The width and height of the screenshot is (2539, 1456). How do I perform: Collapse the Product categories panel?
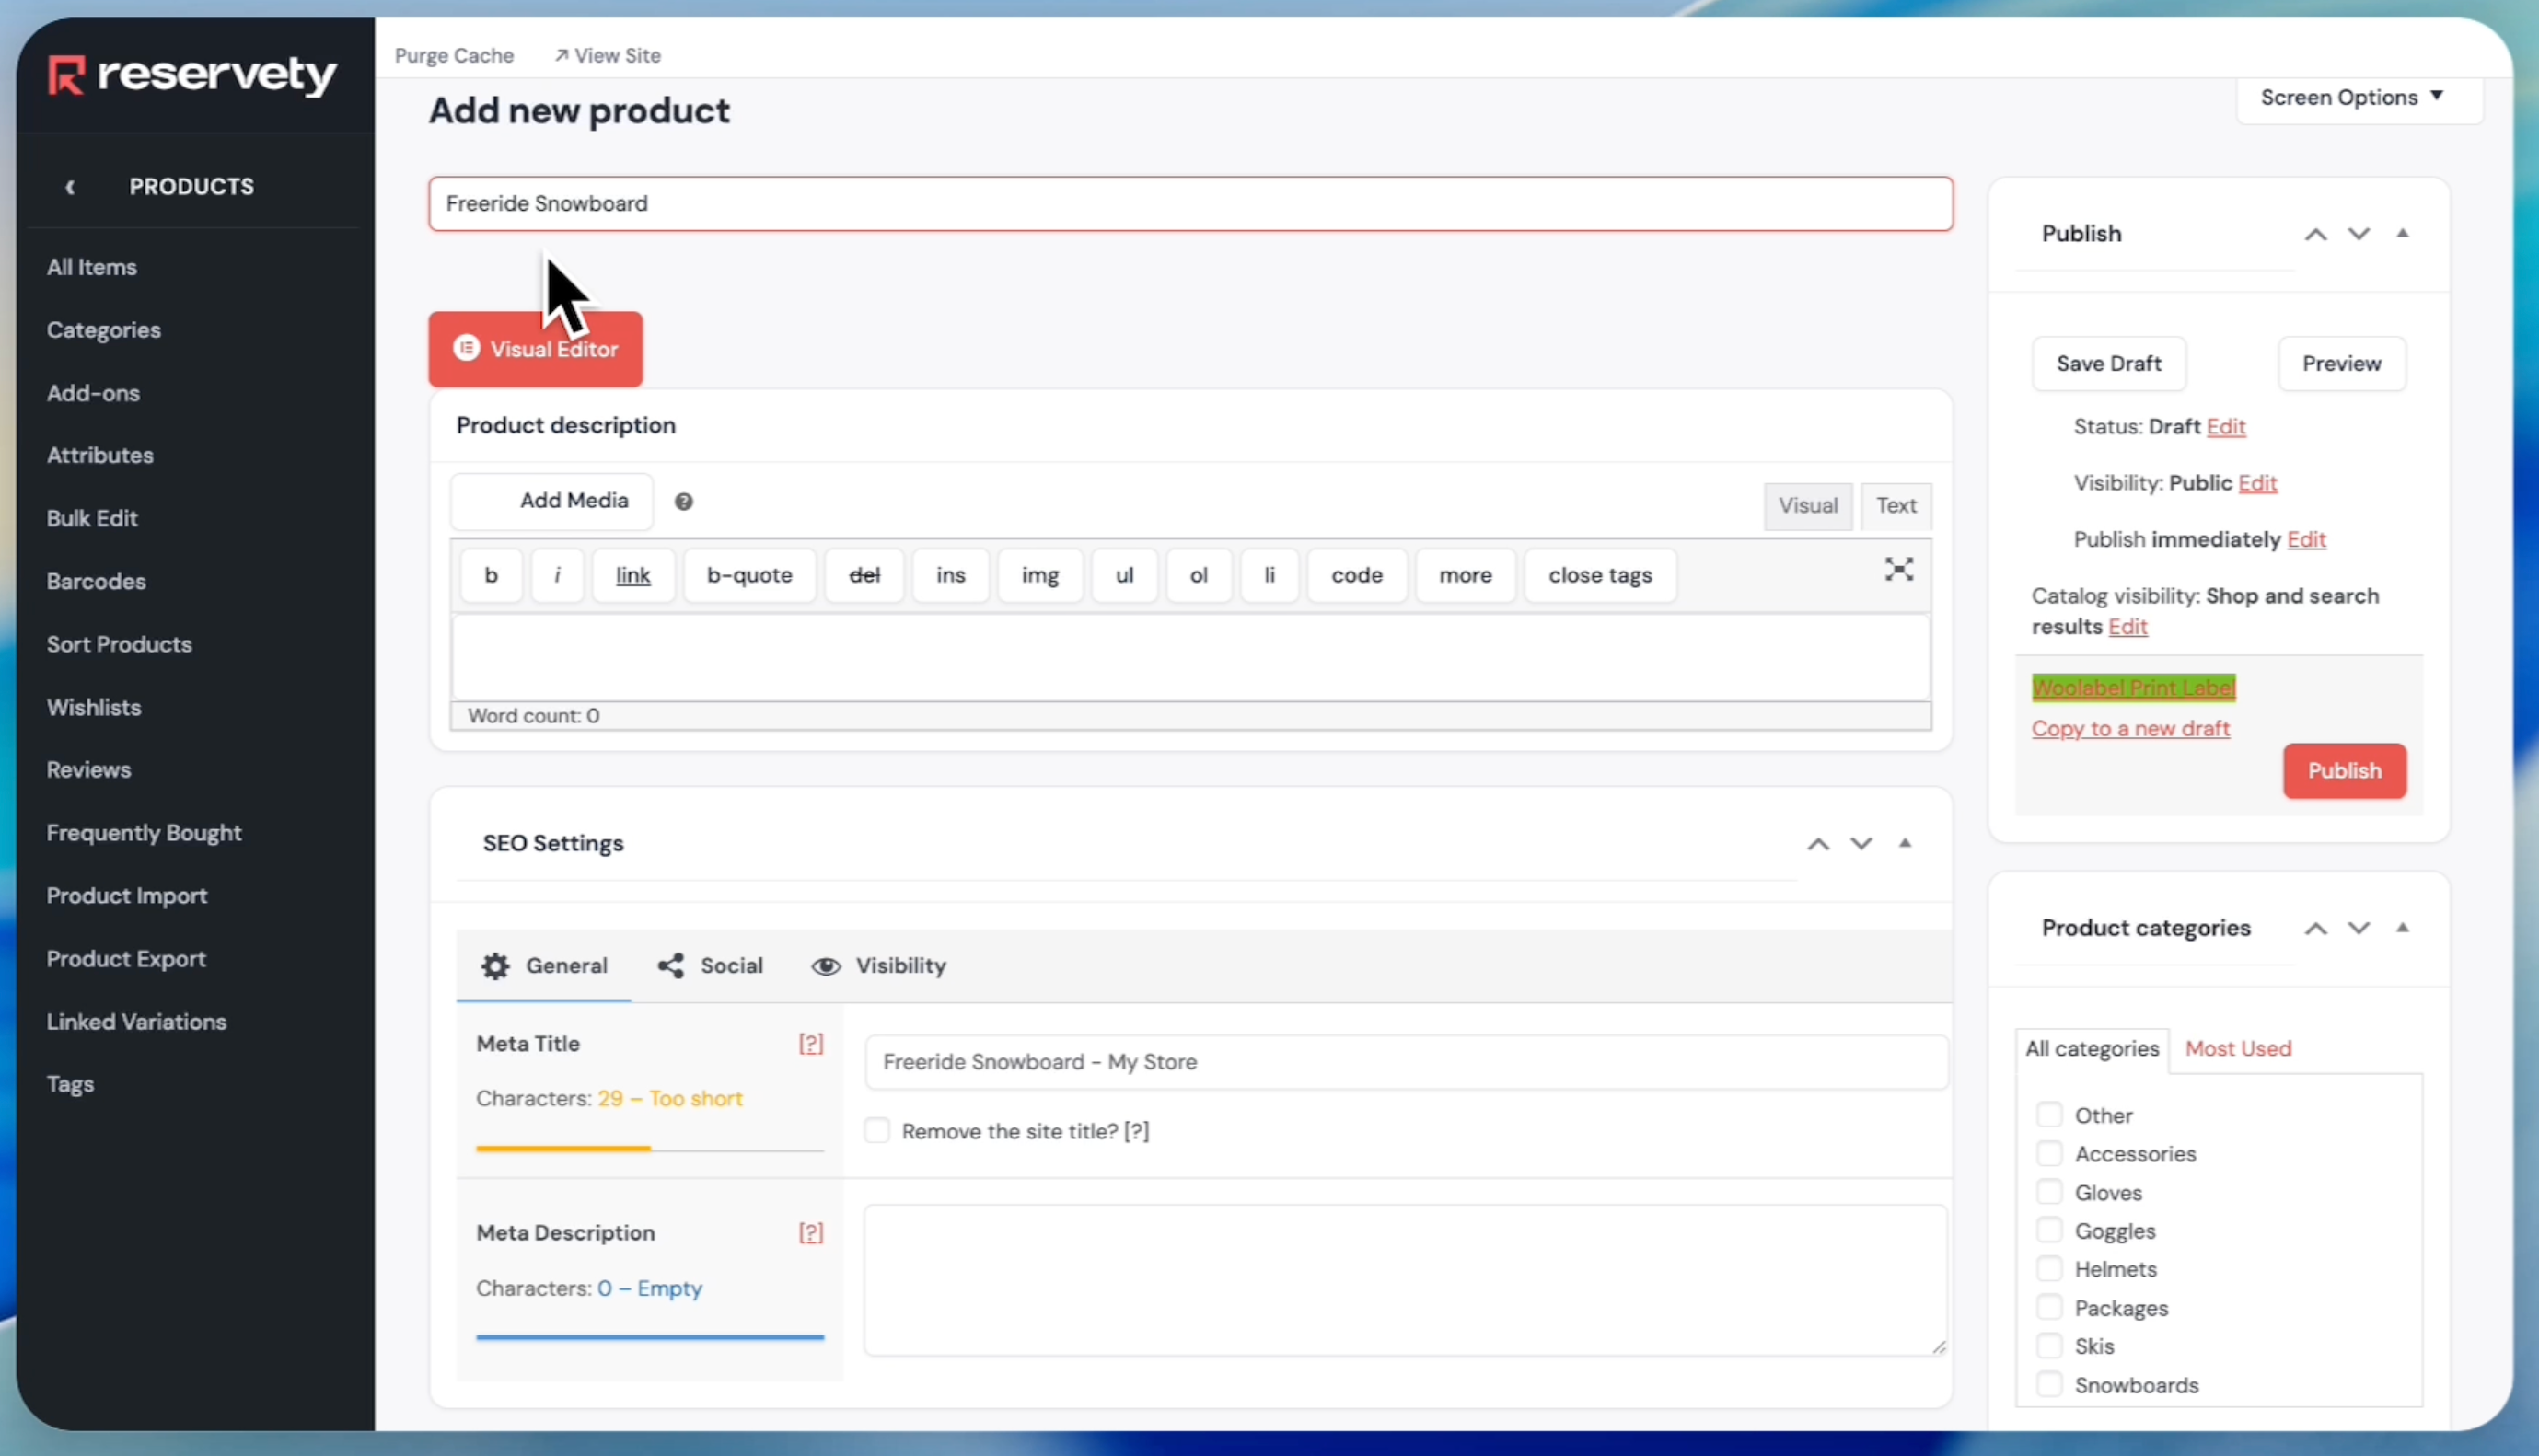pos(2402,928)
